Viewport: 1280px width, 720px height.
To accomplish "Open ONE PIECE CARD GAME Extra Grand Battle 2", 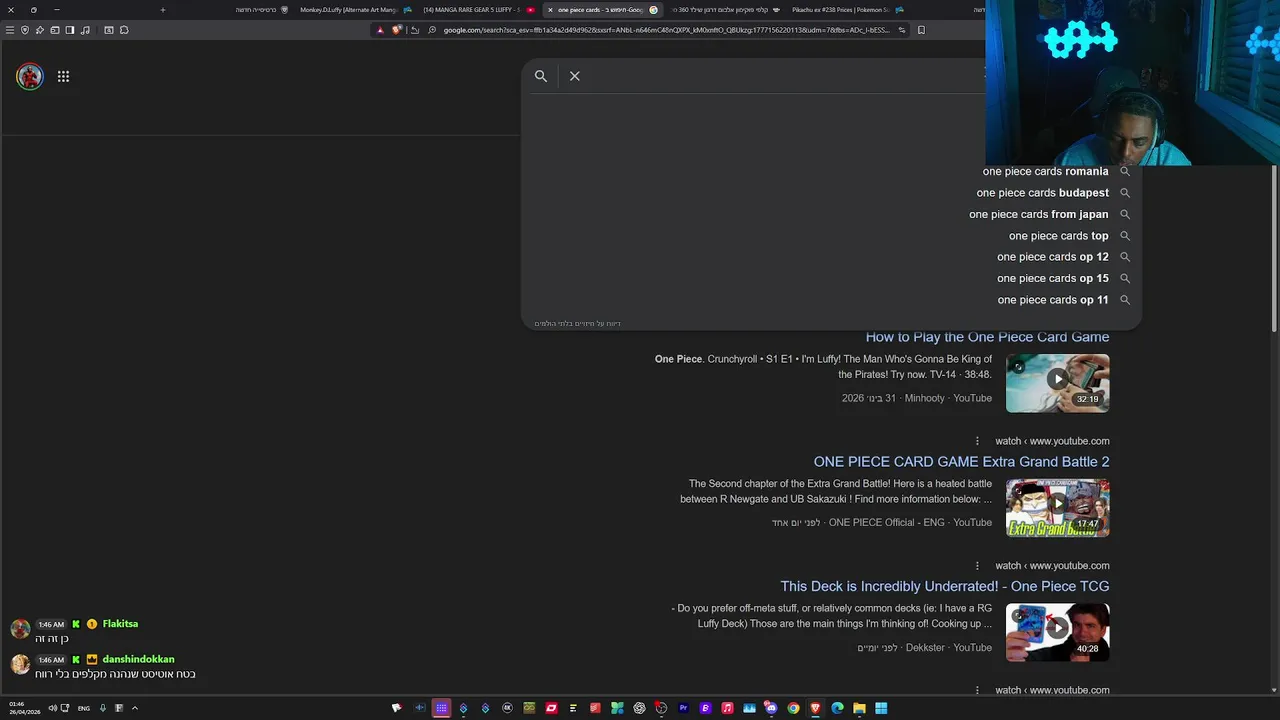I will (x=961, y=462).
